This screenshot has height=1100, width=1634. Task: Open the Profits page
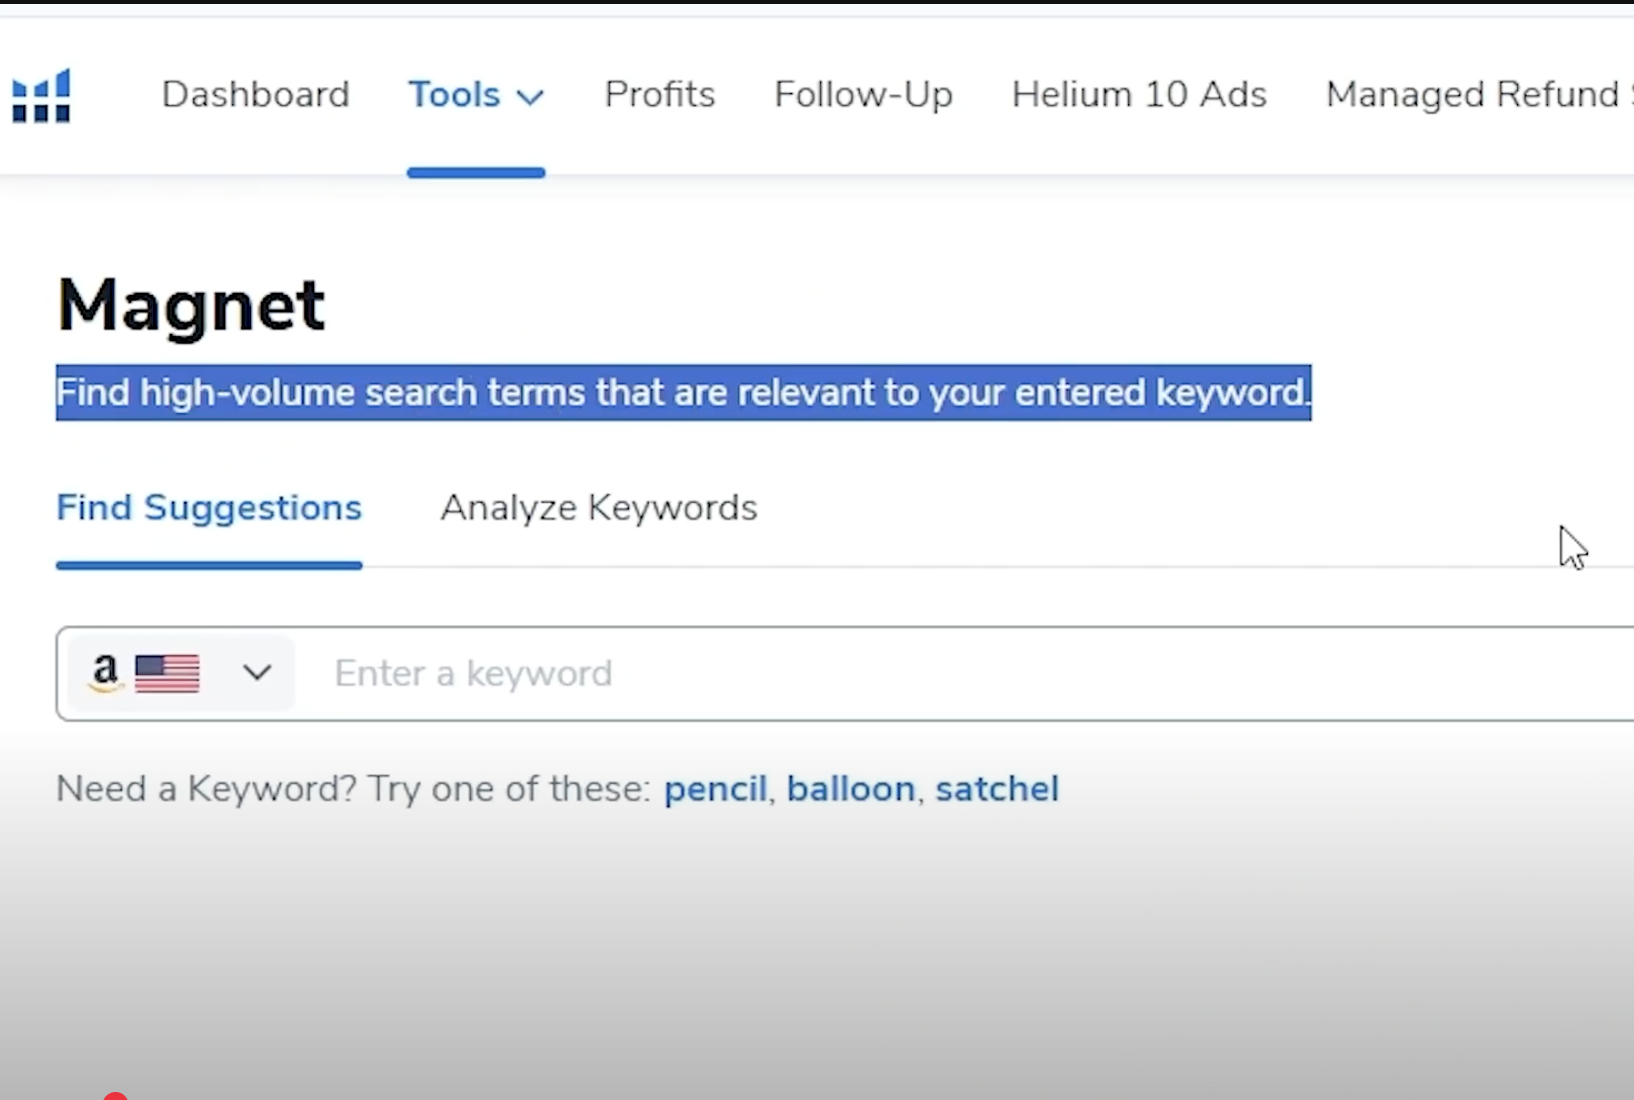pos(659,95)
